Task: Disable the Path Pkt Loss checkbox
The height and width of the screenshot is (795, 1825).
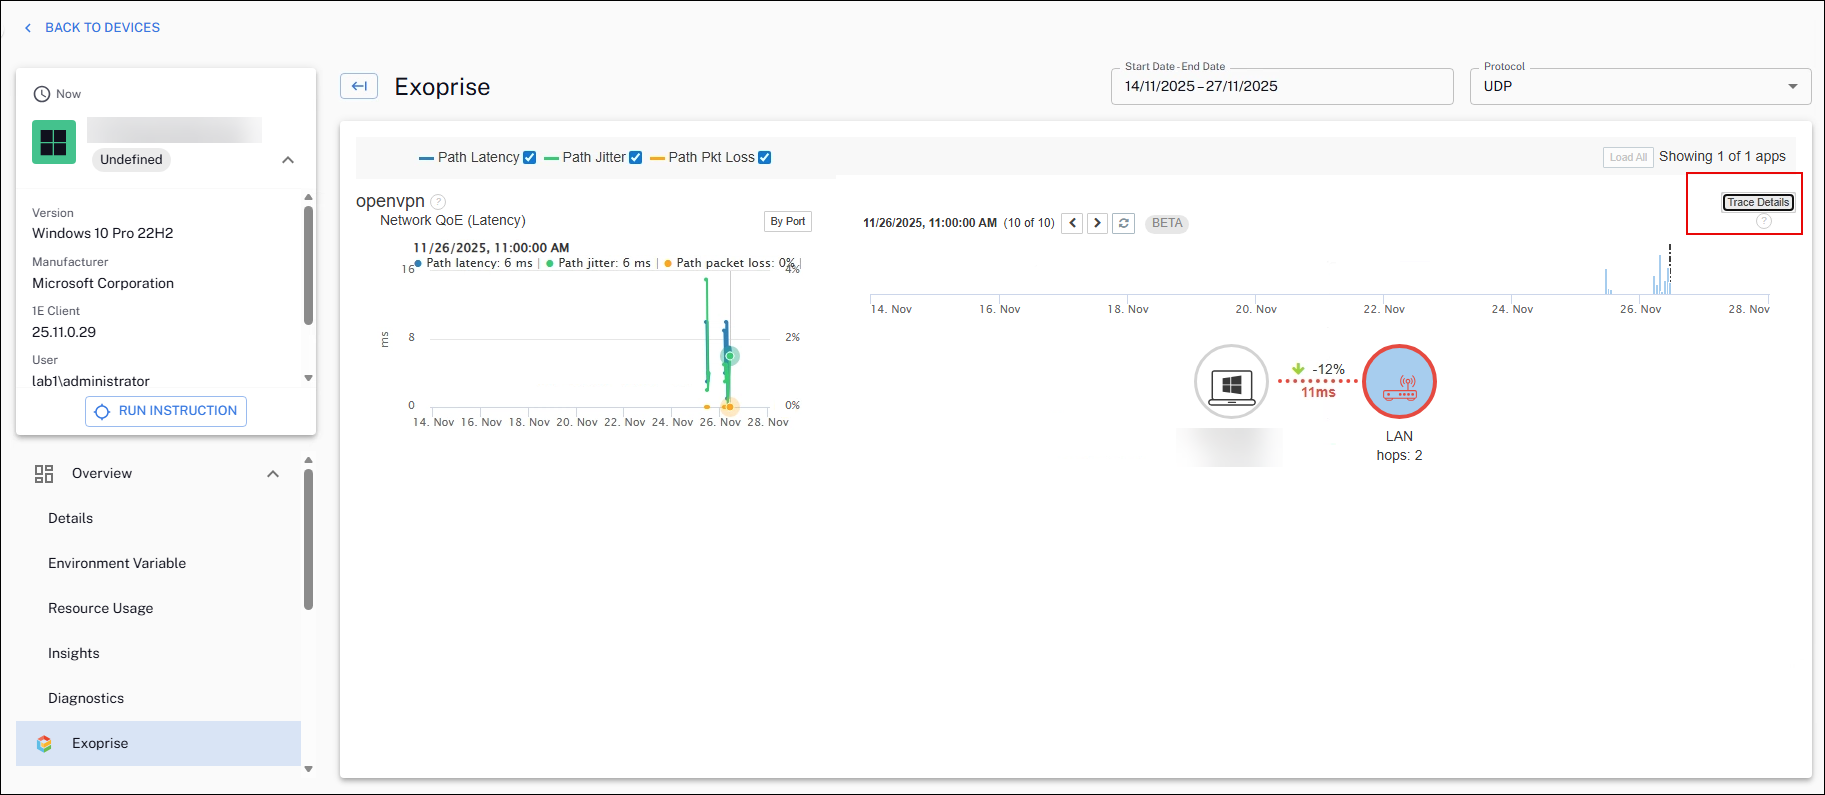Action: tap(765, 158)
